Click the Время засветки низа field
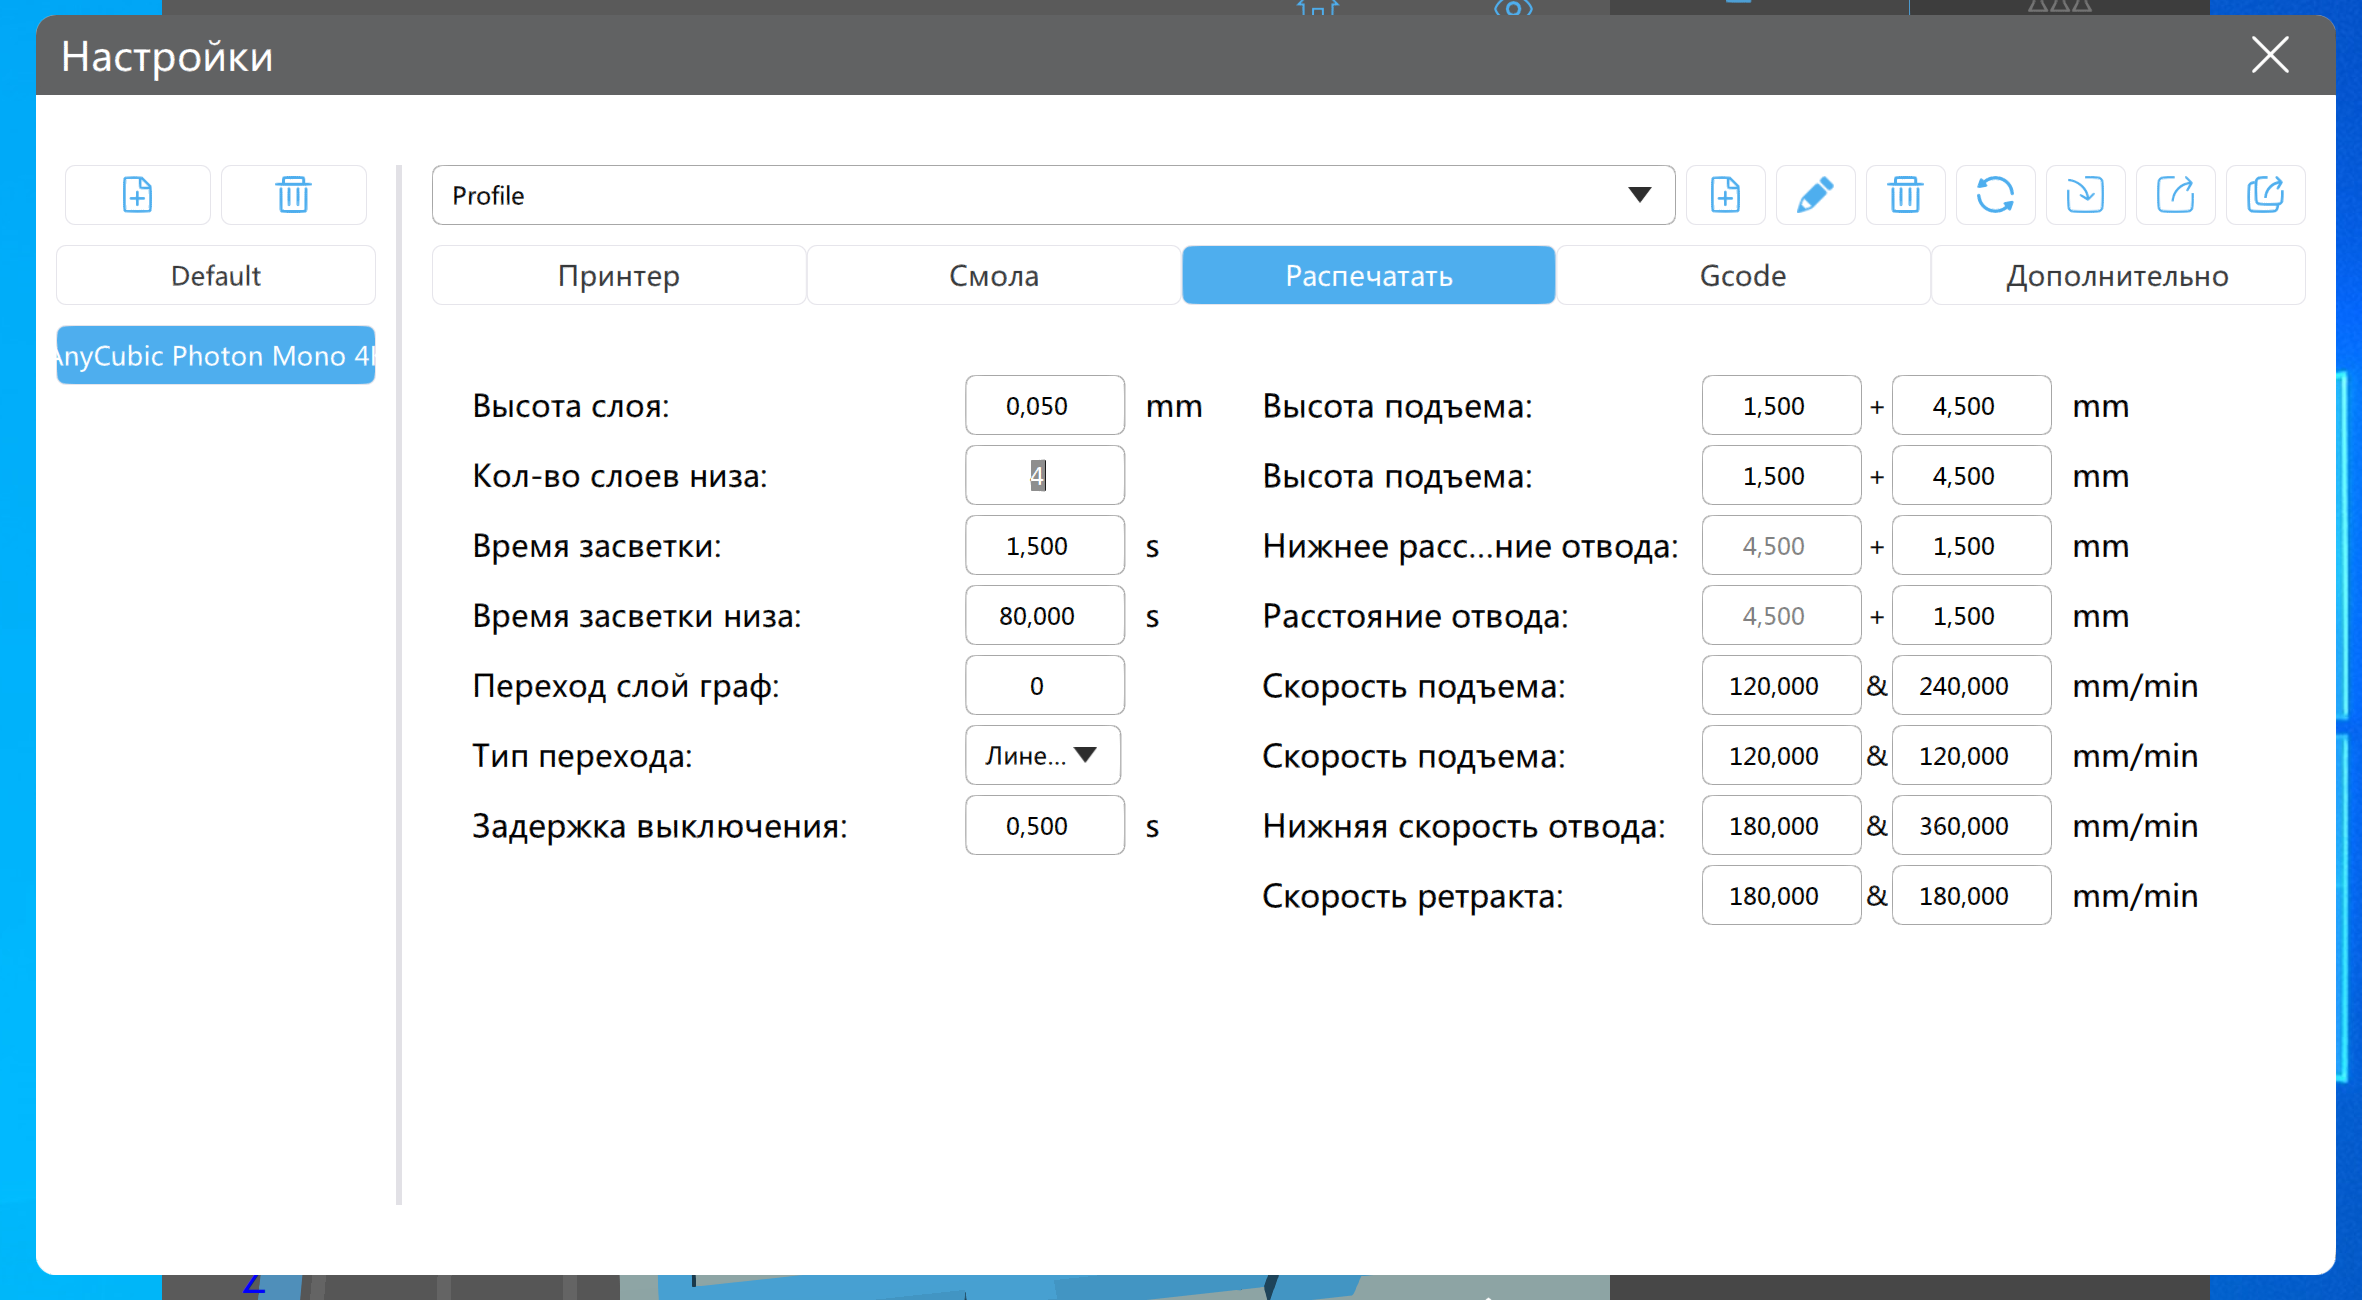The height and width of the screenshot is (1300, 2362). tap(1044, 616)
